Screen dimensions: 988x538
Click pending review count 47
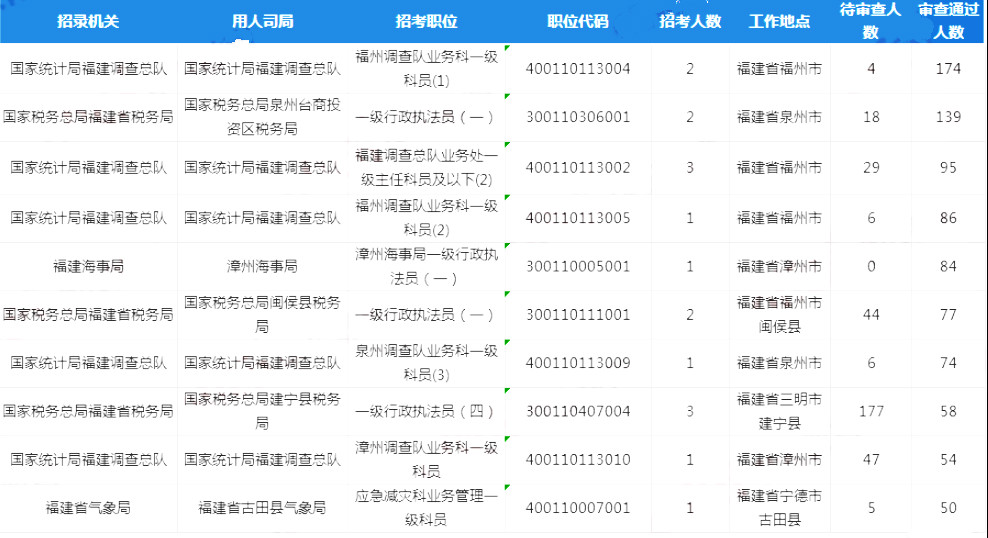tap(871, 460)
